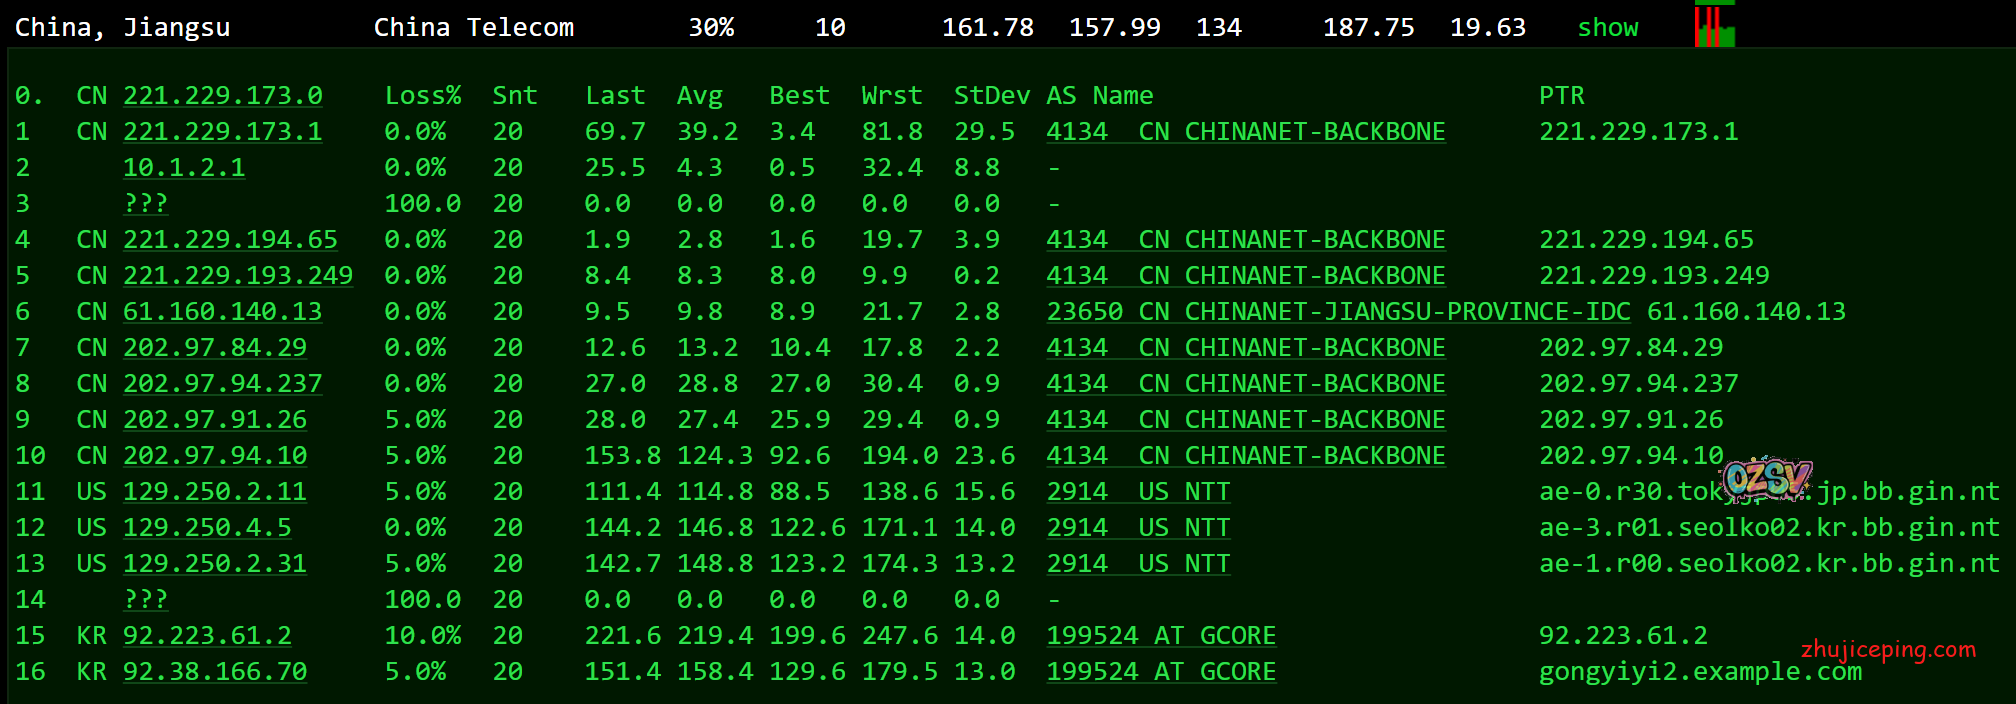Click the show link in top row

[x=1607, y=28]
